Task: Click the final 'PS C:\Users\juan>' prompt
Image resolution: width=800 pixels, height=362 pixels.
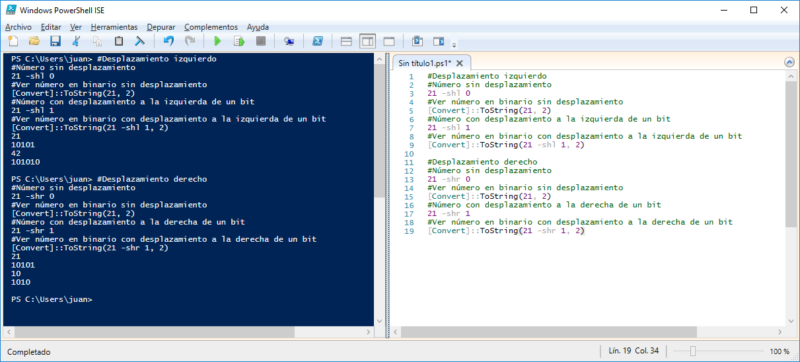Action: (52, 299)
